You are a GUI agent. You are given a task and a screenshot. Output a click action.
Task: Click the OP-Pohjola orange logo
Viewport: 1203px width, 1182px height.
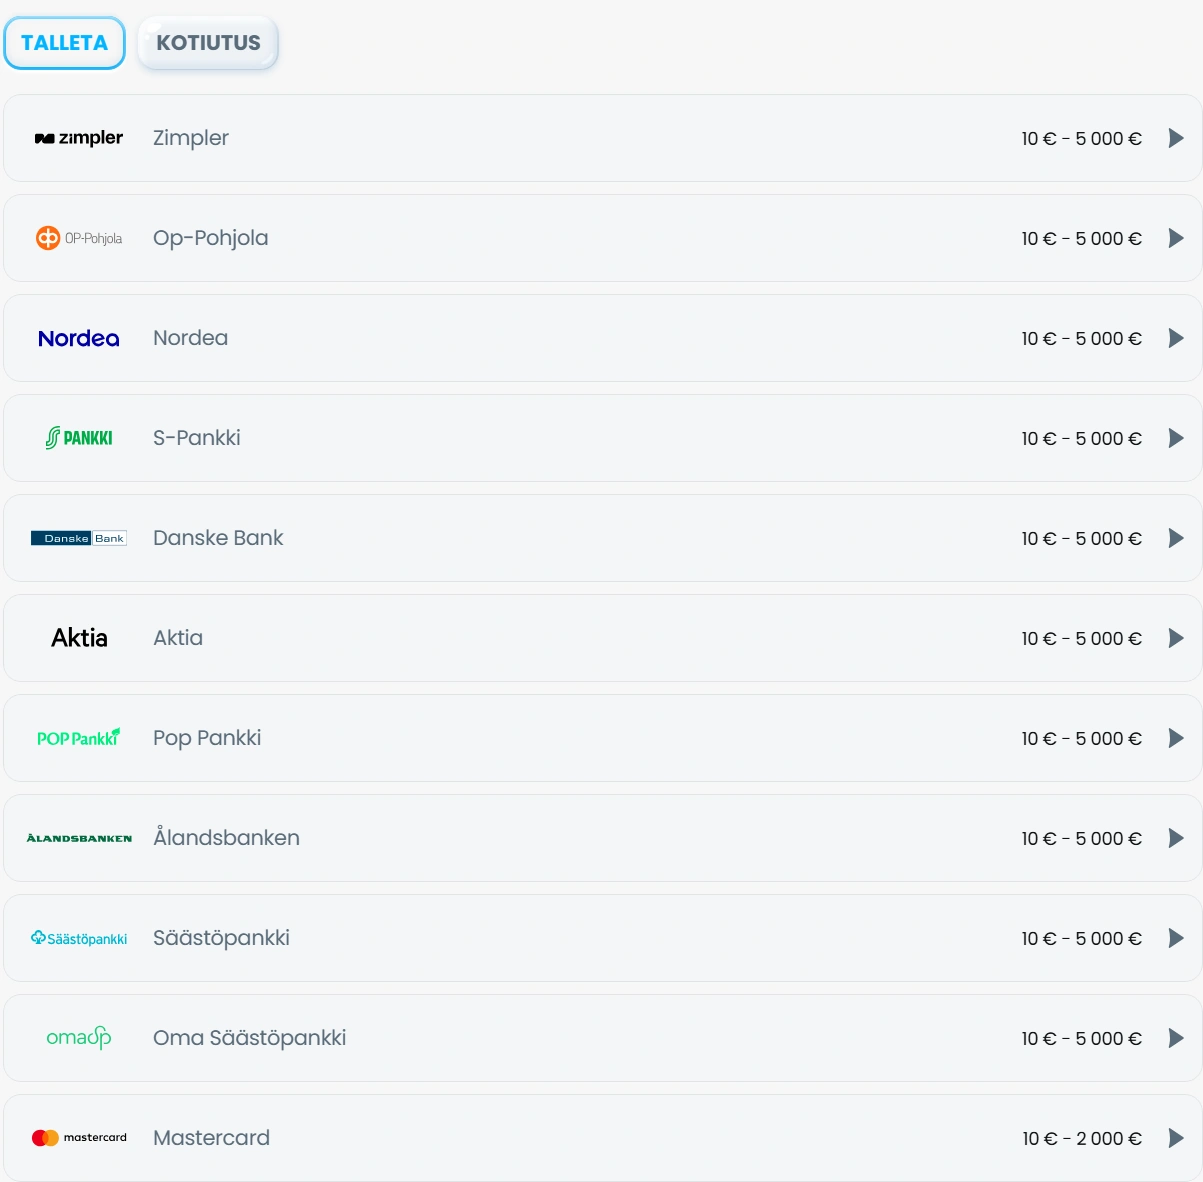pyautogui.click(x=78, y=238)
